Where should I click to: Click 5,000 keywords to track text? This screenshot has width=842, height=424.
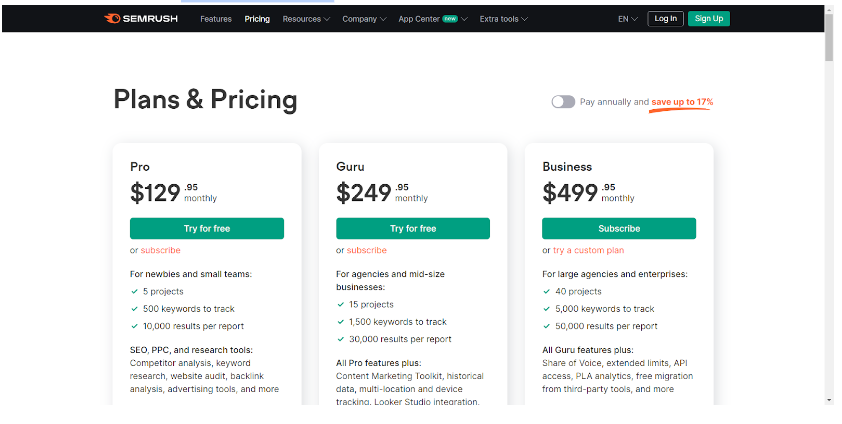(x=605, y=309)
